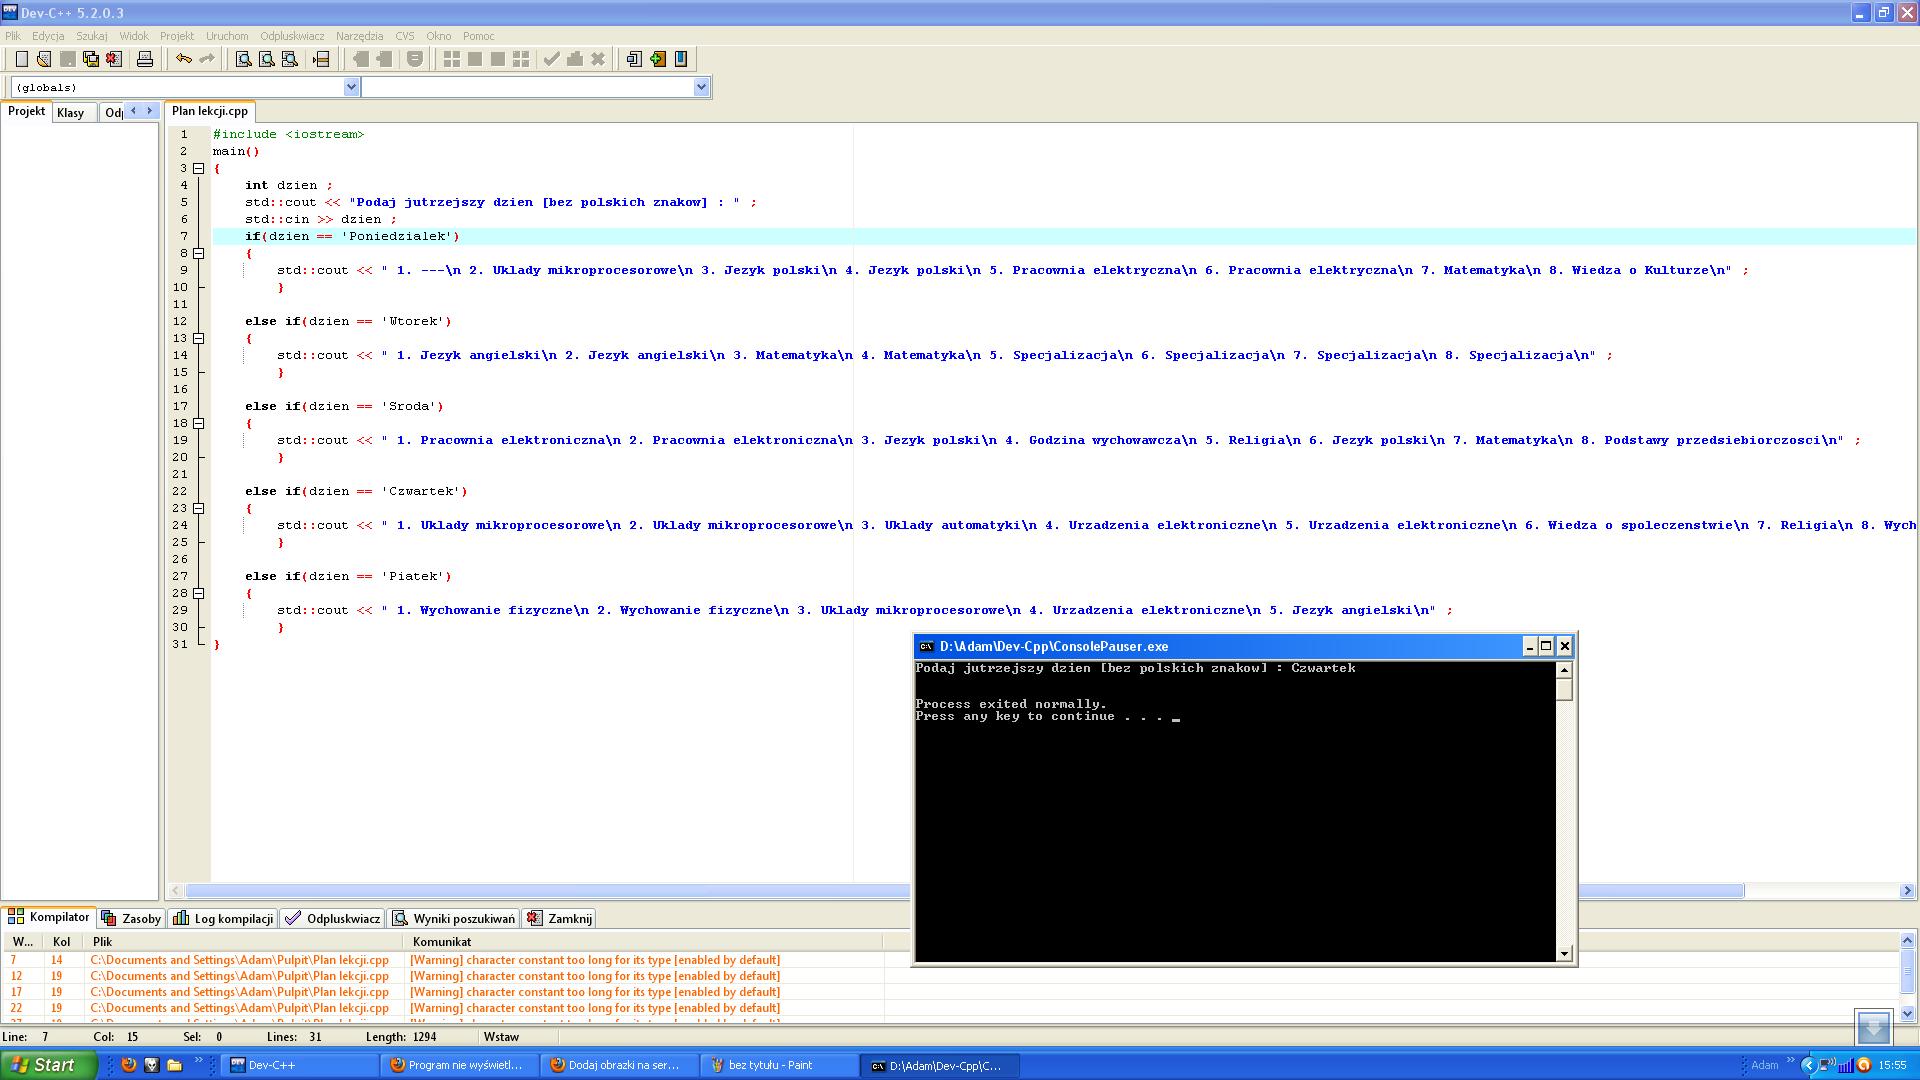Select the warning row for line 12
The height and width of the screenshot is (1080, 1920).
443,976
